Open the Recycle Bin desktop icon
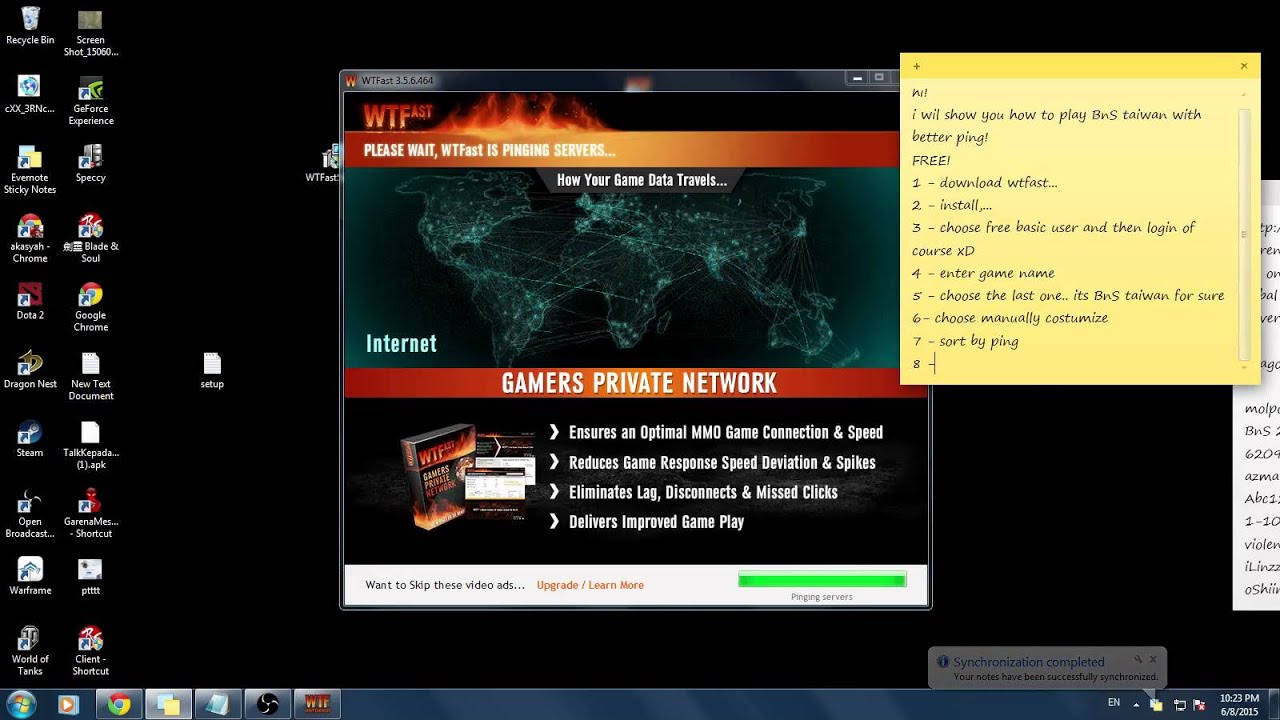The image size is (1280, 720). pos(30,27)
